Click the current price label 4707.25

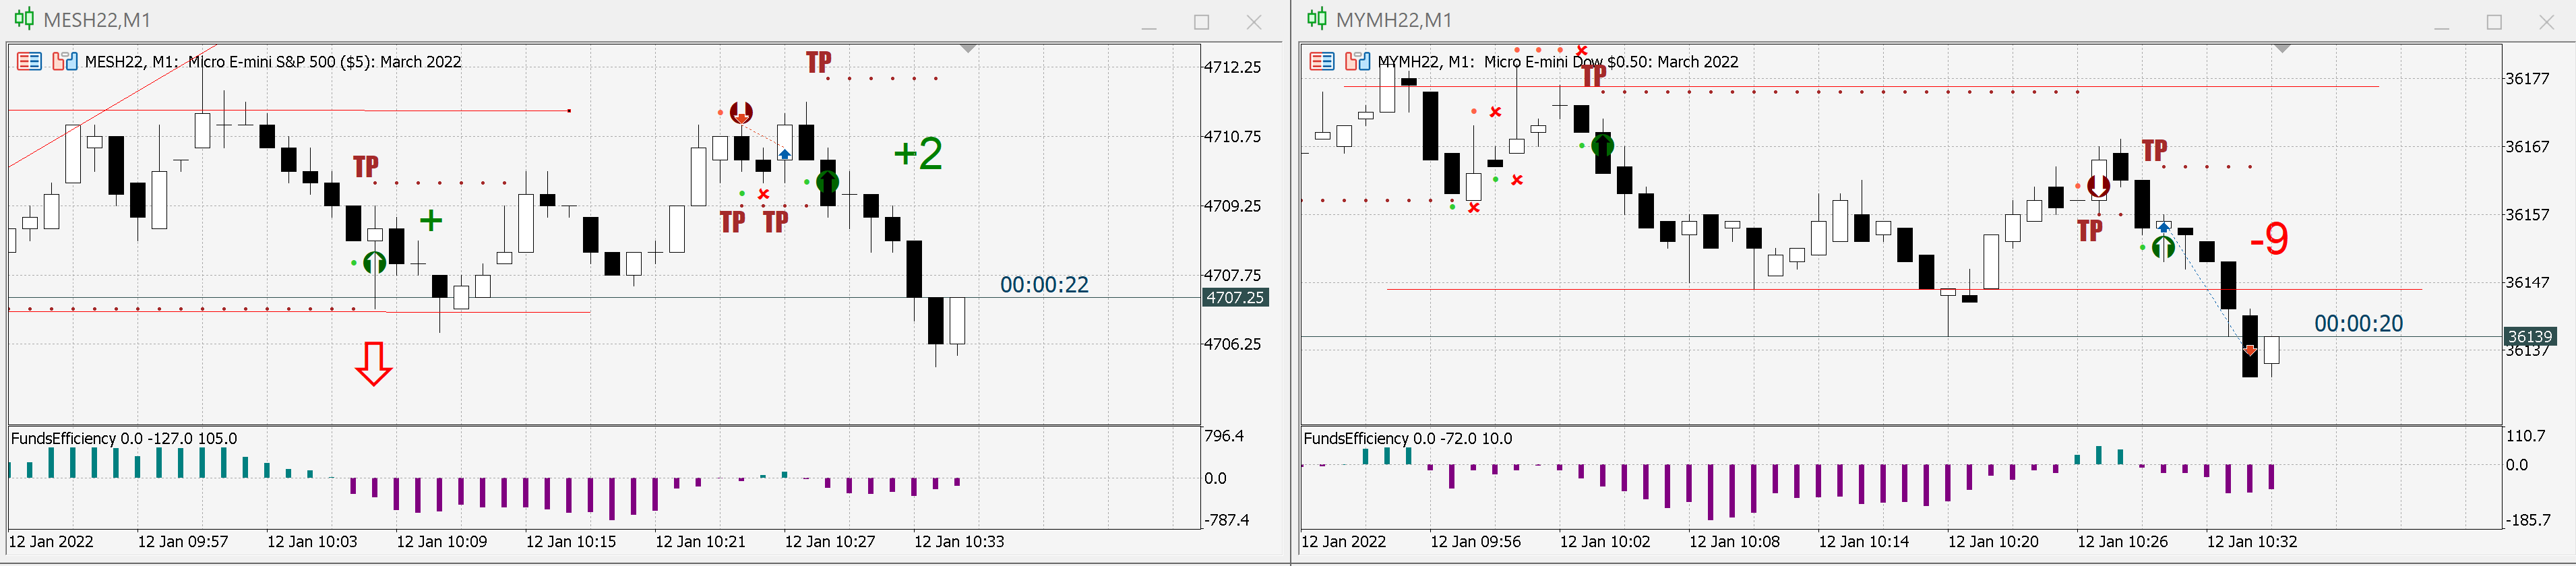(1235, 297)
